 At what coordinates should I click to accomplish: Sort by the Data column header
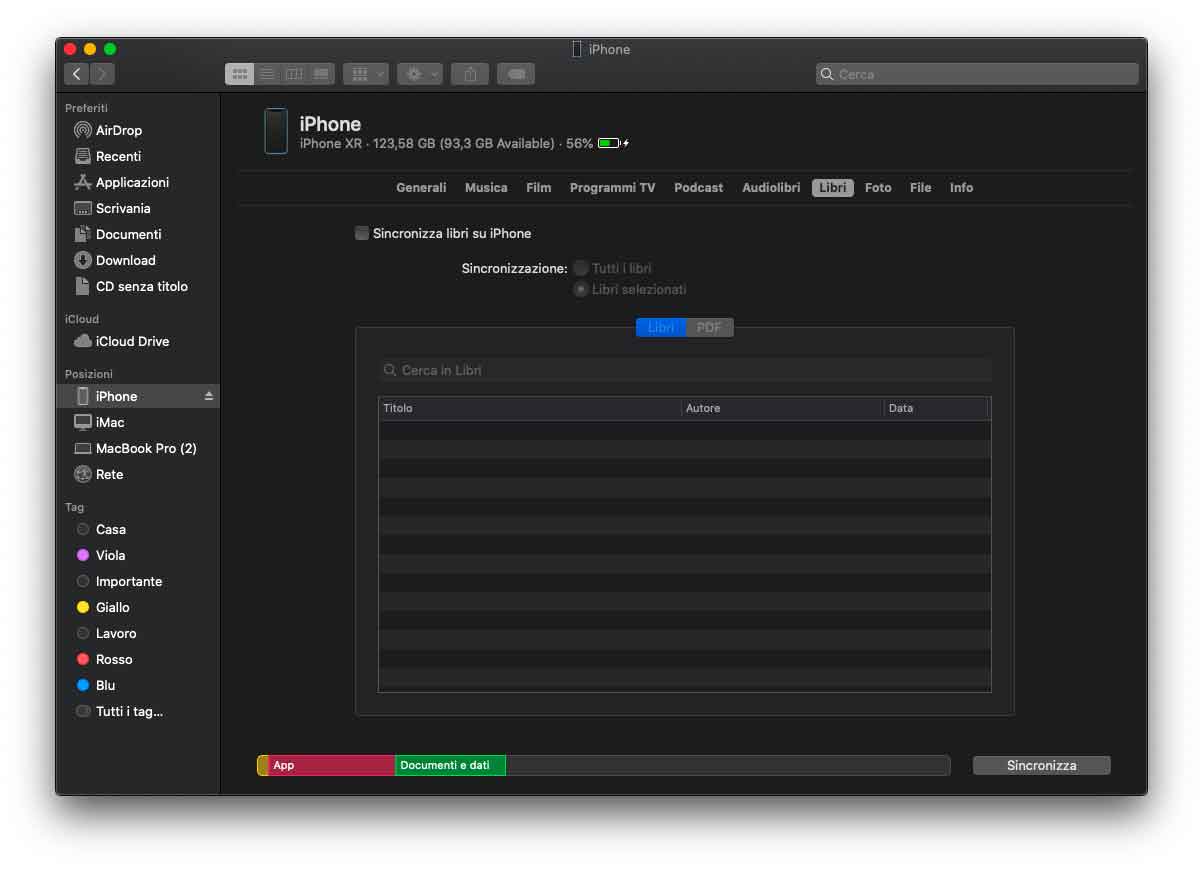[937, 408]
